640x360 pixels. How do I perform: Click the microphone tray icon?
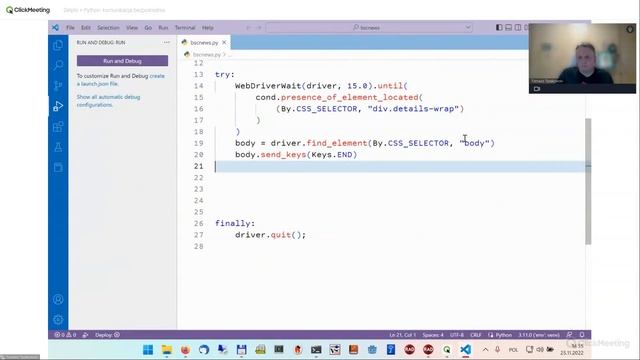click(x=498, y=350)
